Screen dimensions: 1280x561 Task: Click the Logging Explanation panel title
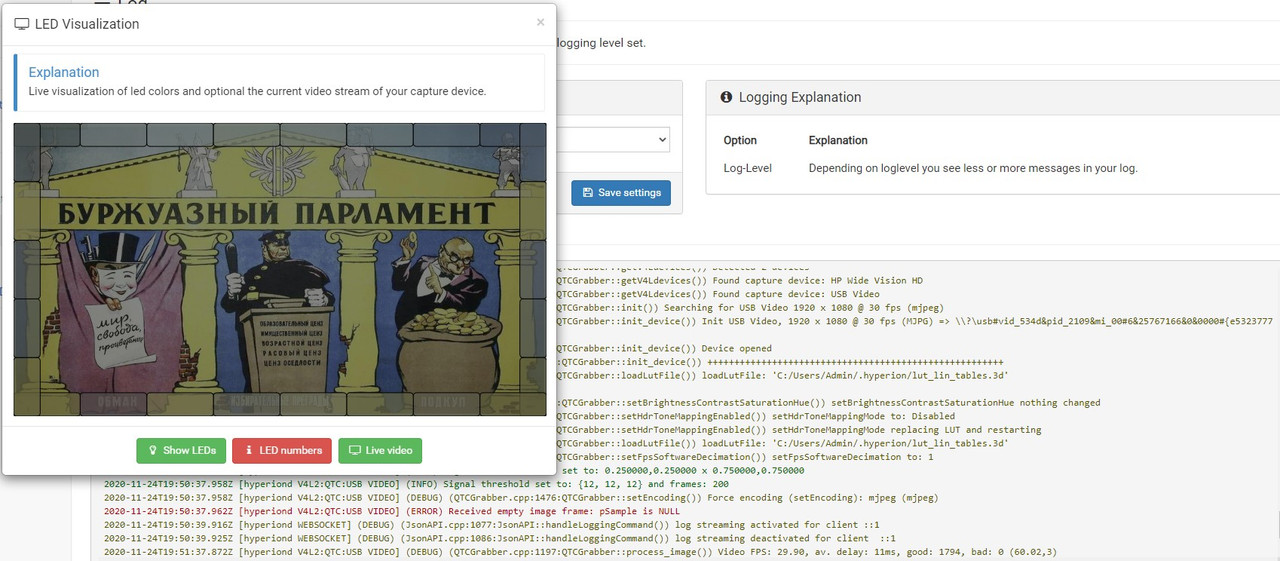(800, 97)
